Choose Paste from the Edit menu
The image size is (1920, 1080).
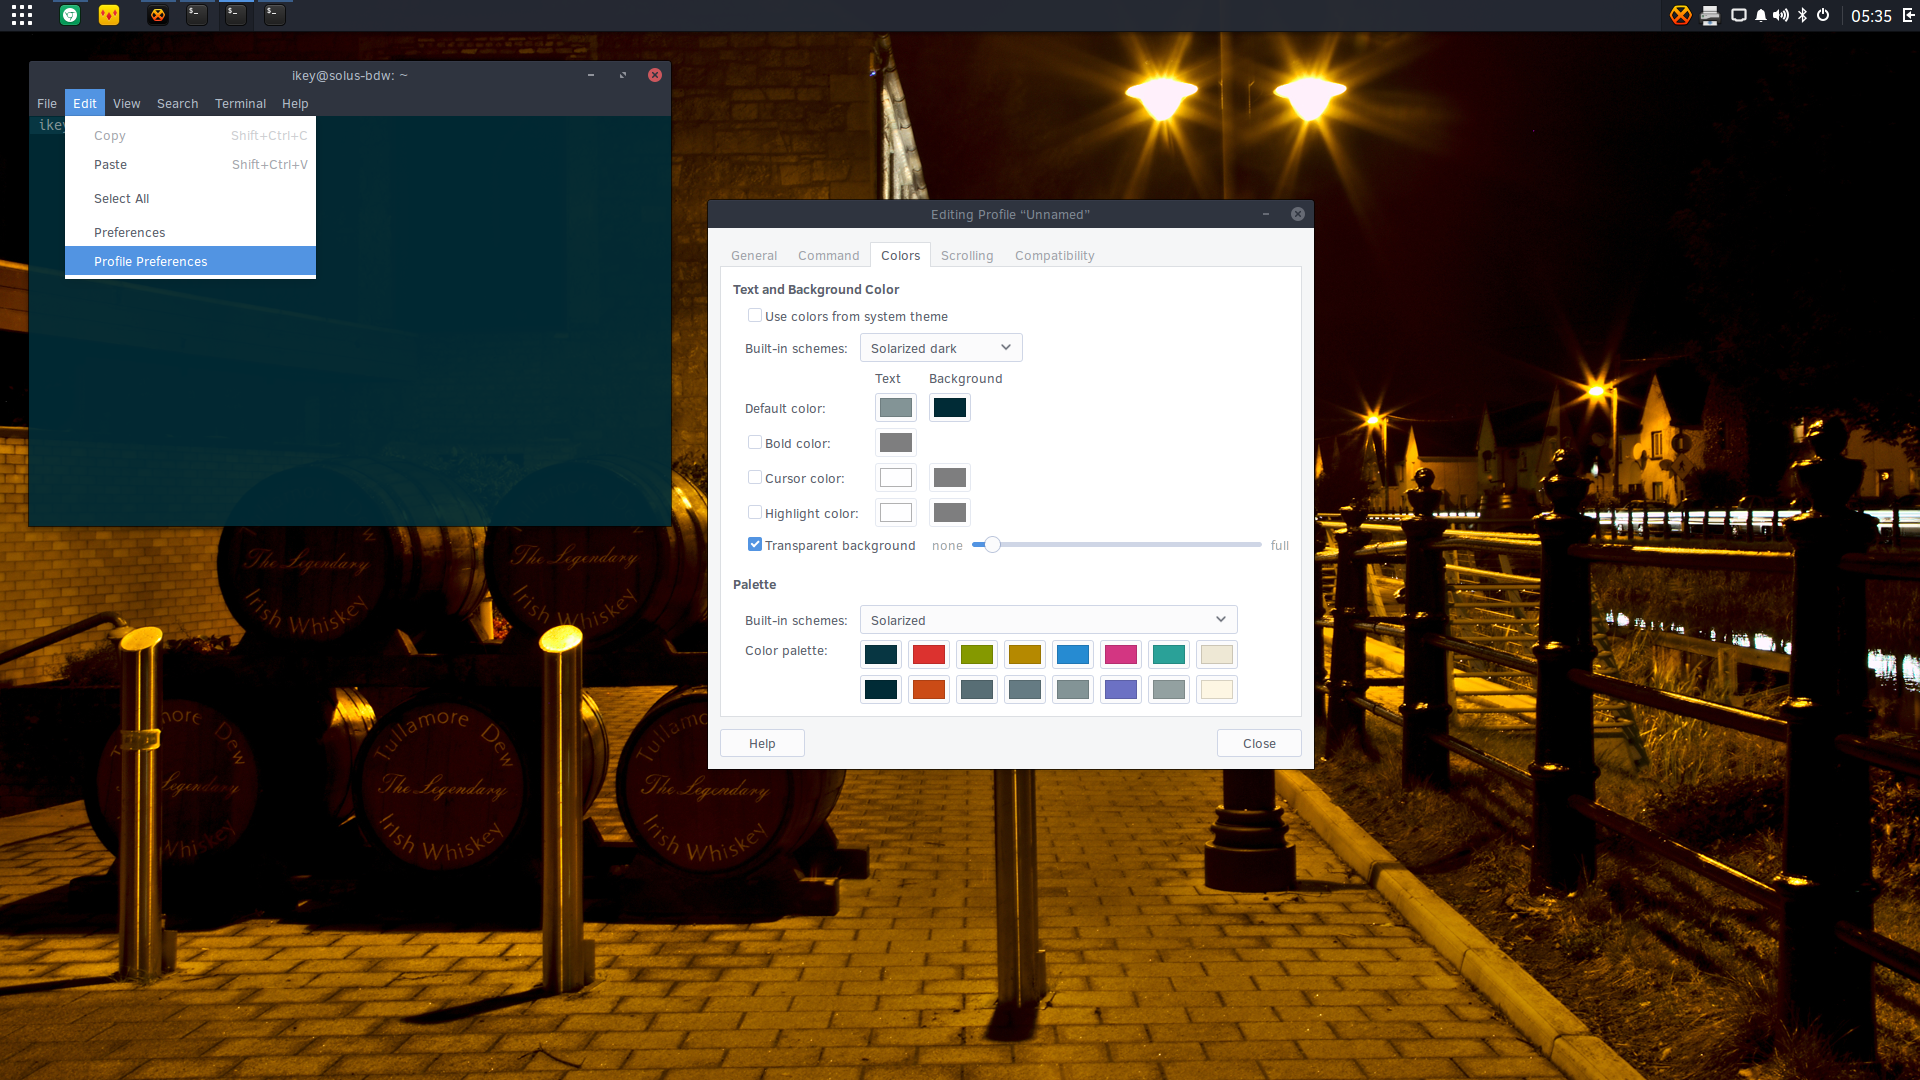[190, 165]
